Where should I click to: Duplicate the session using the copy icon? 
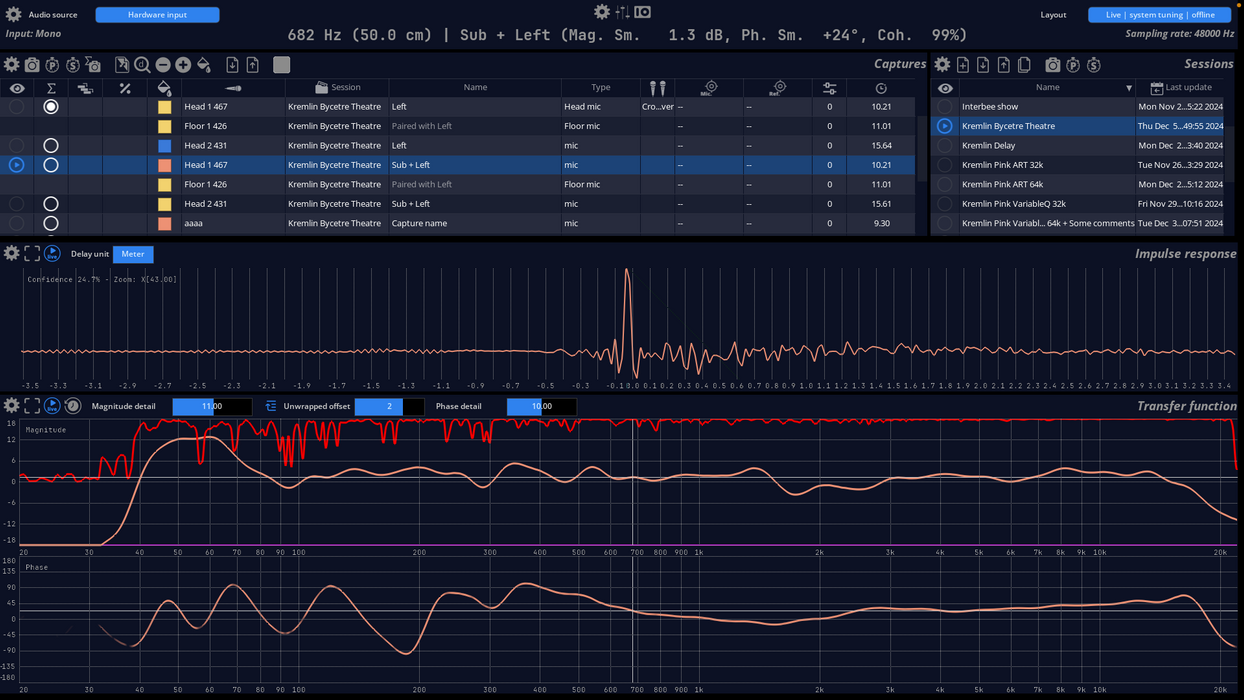point(1024,64)
